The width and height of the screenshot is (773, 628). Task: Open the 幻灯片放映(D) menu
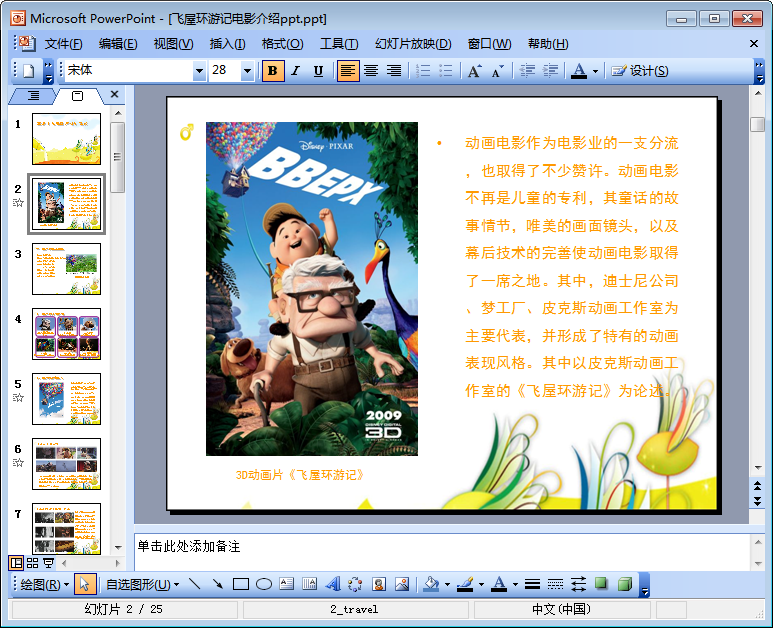pos(413,44)
